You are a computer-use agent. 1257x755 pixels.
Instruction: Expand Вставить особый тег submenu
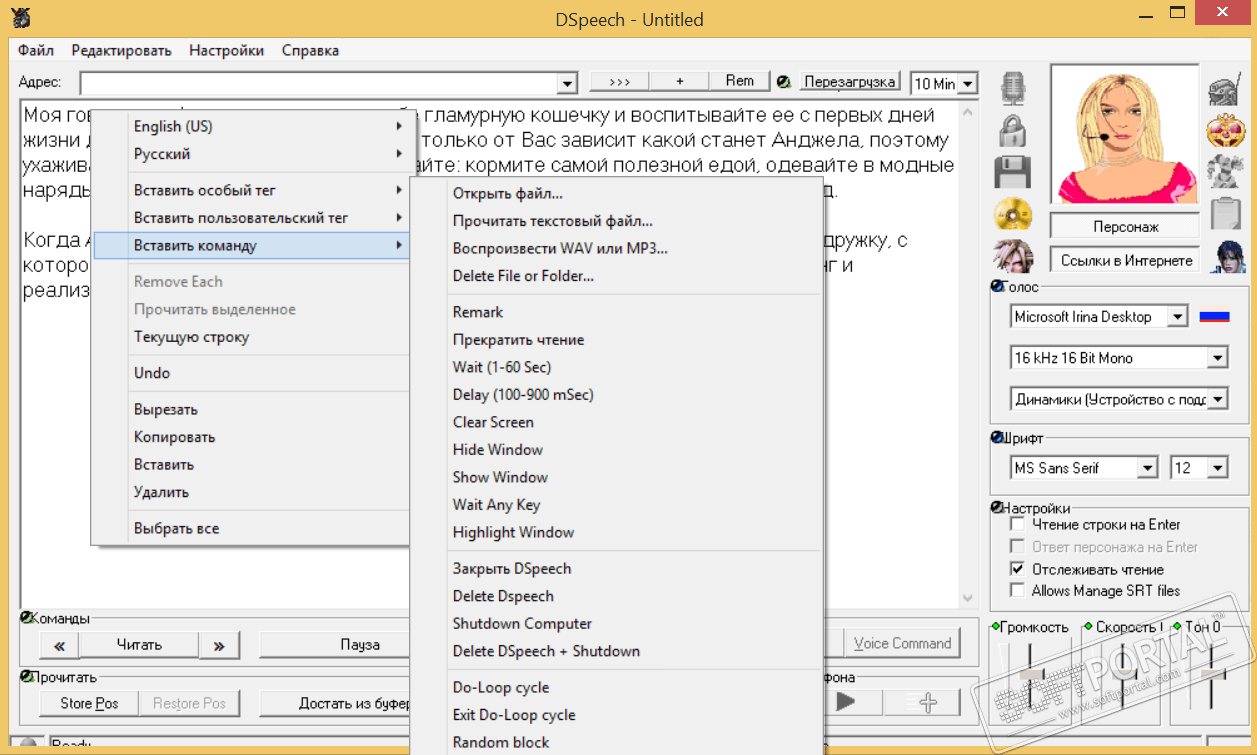coord(250,190)
